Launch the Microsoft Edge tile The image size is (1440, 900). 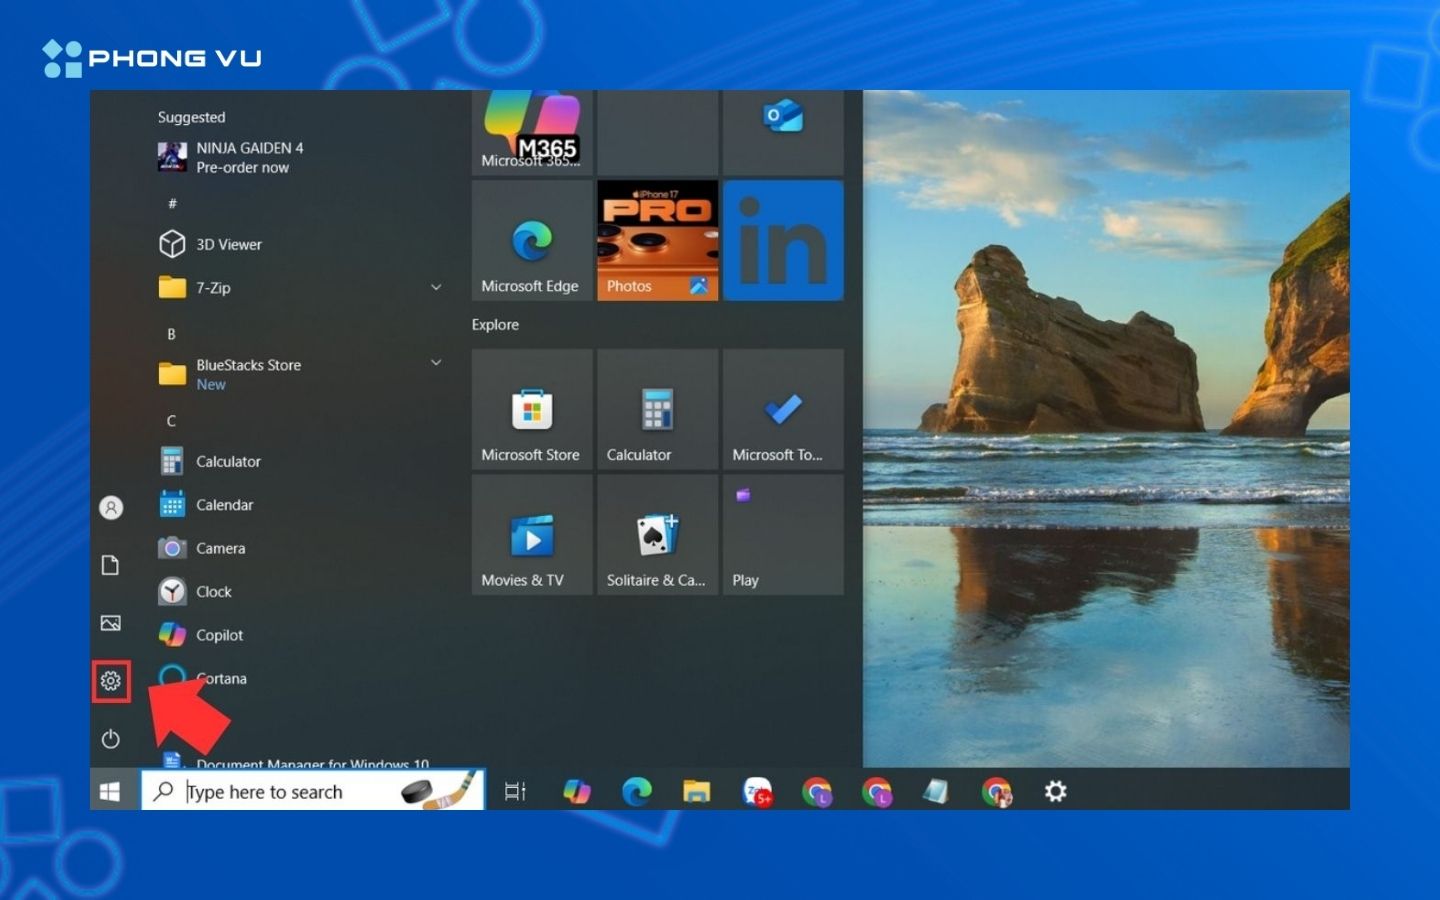[x=531, y=240]
